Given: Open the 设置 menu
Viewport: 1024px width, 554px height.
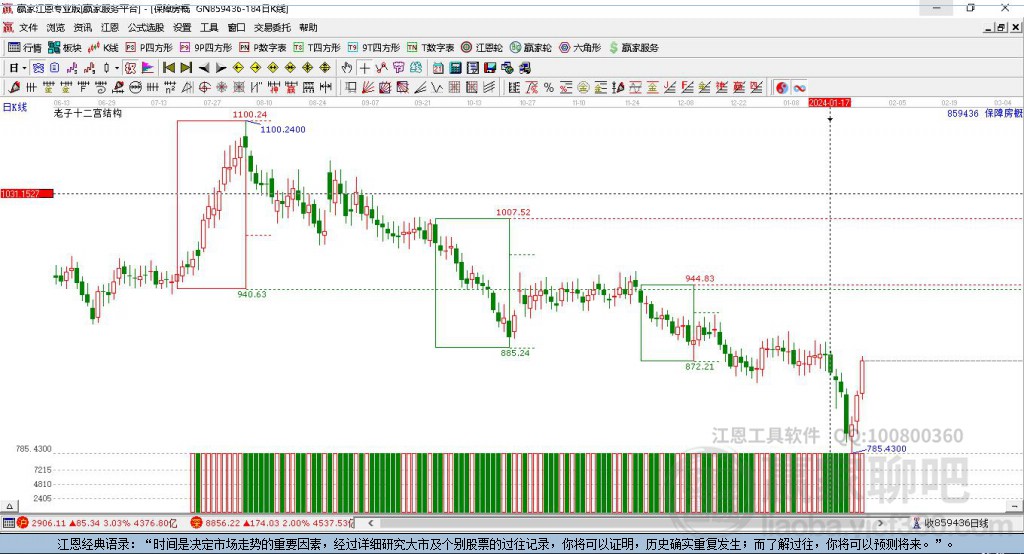Looking at the screenshot, I should pos(182,27).
